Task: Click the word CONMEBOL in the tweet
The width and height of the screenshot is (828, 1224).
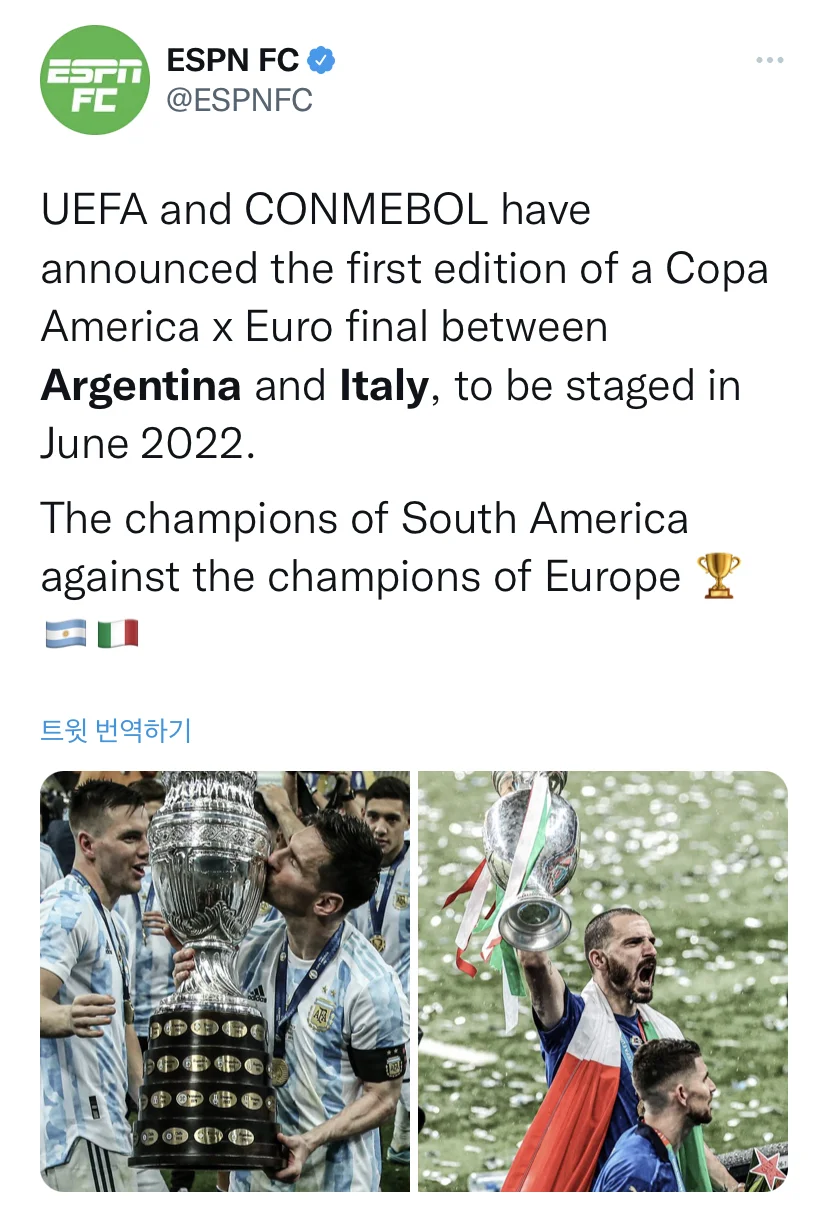Action: pos(367,210)
